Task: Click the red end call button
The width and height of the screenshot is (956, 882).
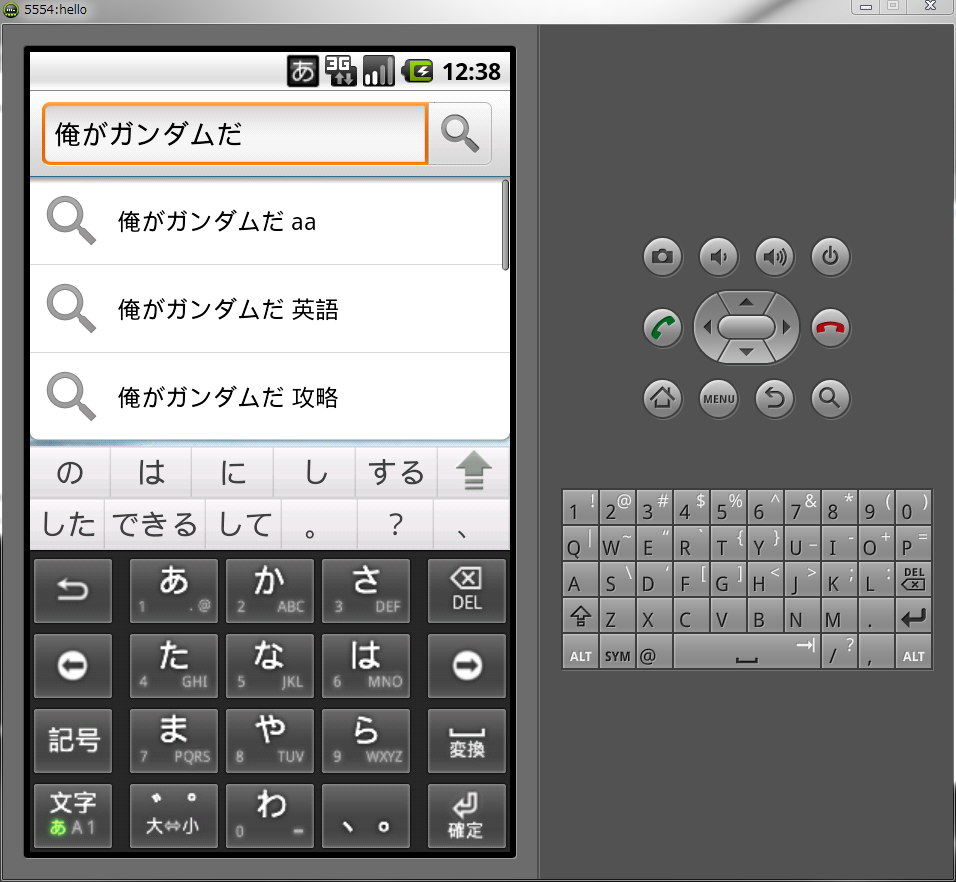Action: coord(830,328)
